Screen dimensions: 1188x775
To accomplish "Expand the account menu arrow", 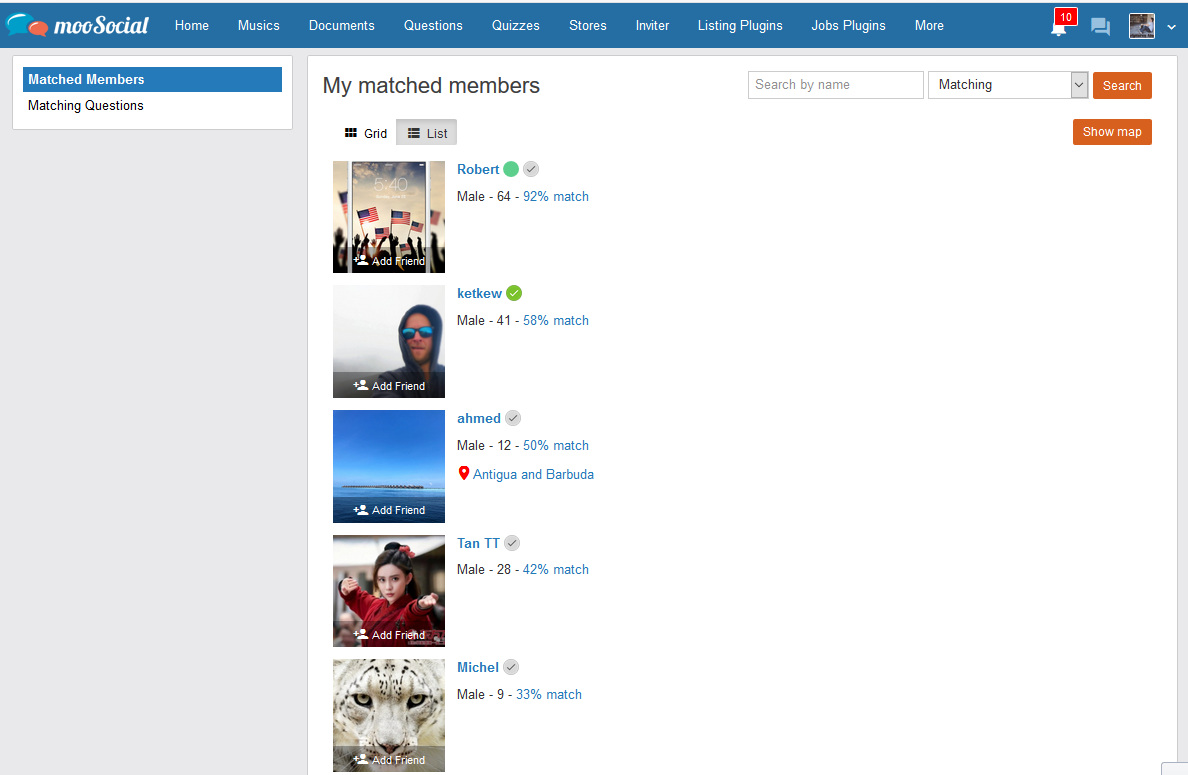I will tap(1171, 27).
